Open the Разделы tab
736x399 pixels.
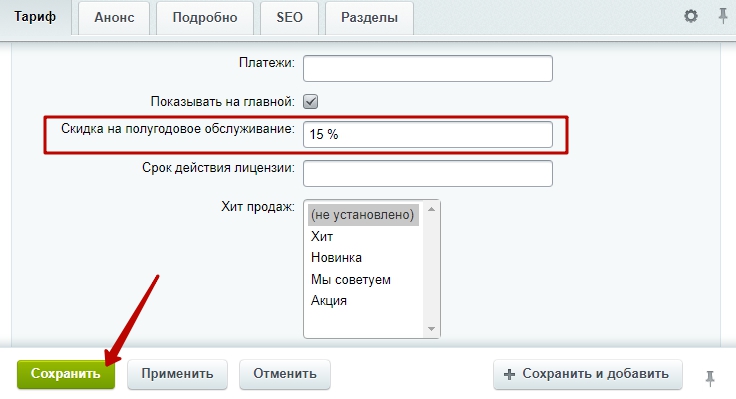click(x=369, y=18)
